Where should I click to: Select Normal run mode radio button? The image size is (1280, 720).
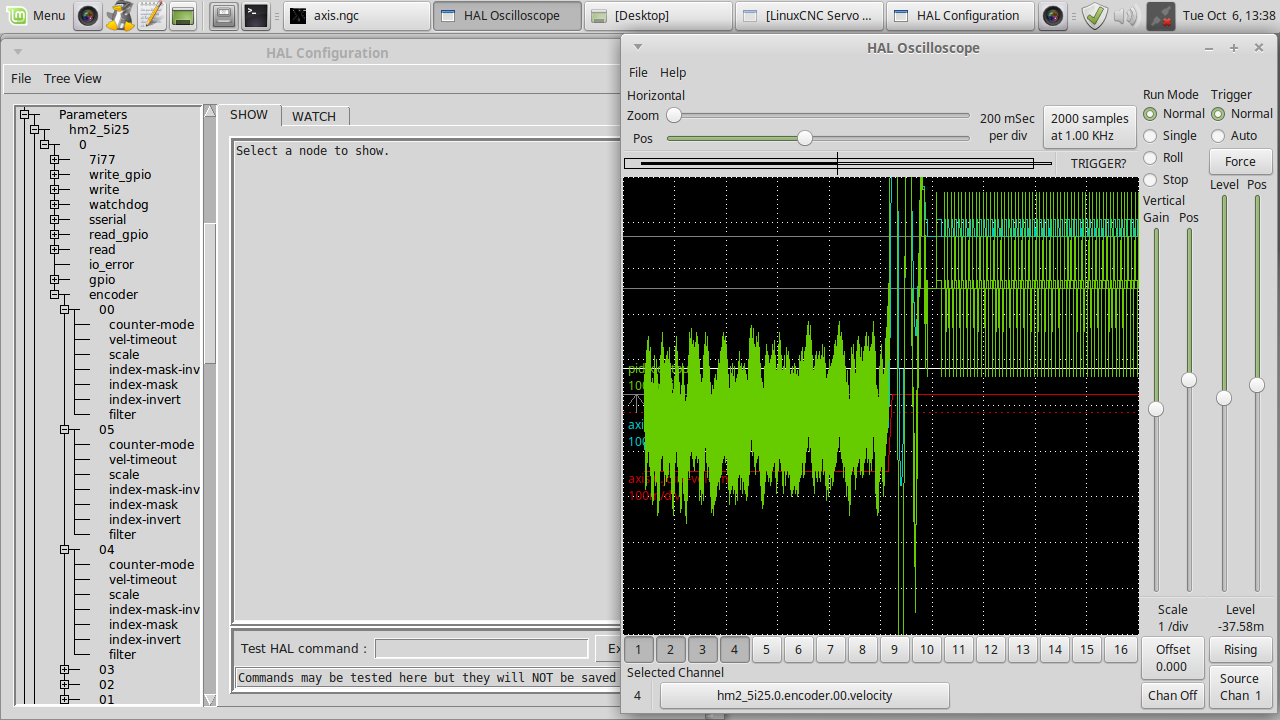(1150, 114)
